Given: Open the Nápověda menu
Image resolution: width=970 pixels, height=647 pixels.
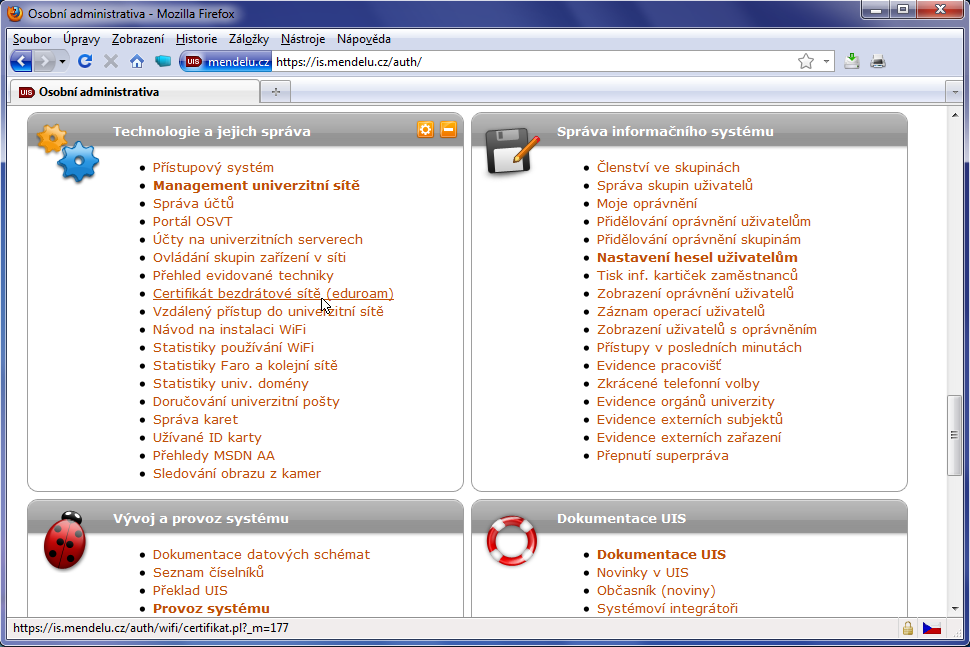Looking at the screenshot, I should pos(364,39).
